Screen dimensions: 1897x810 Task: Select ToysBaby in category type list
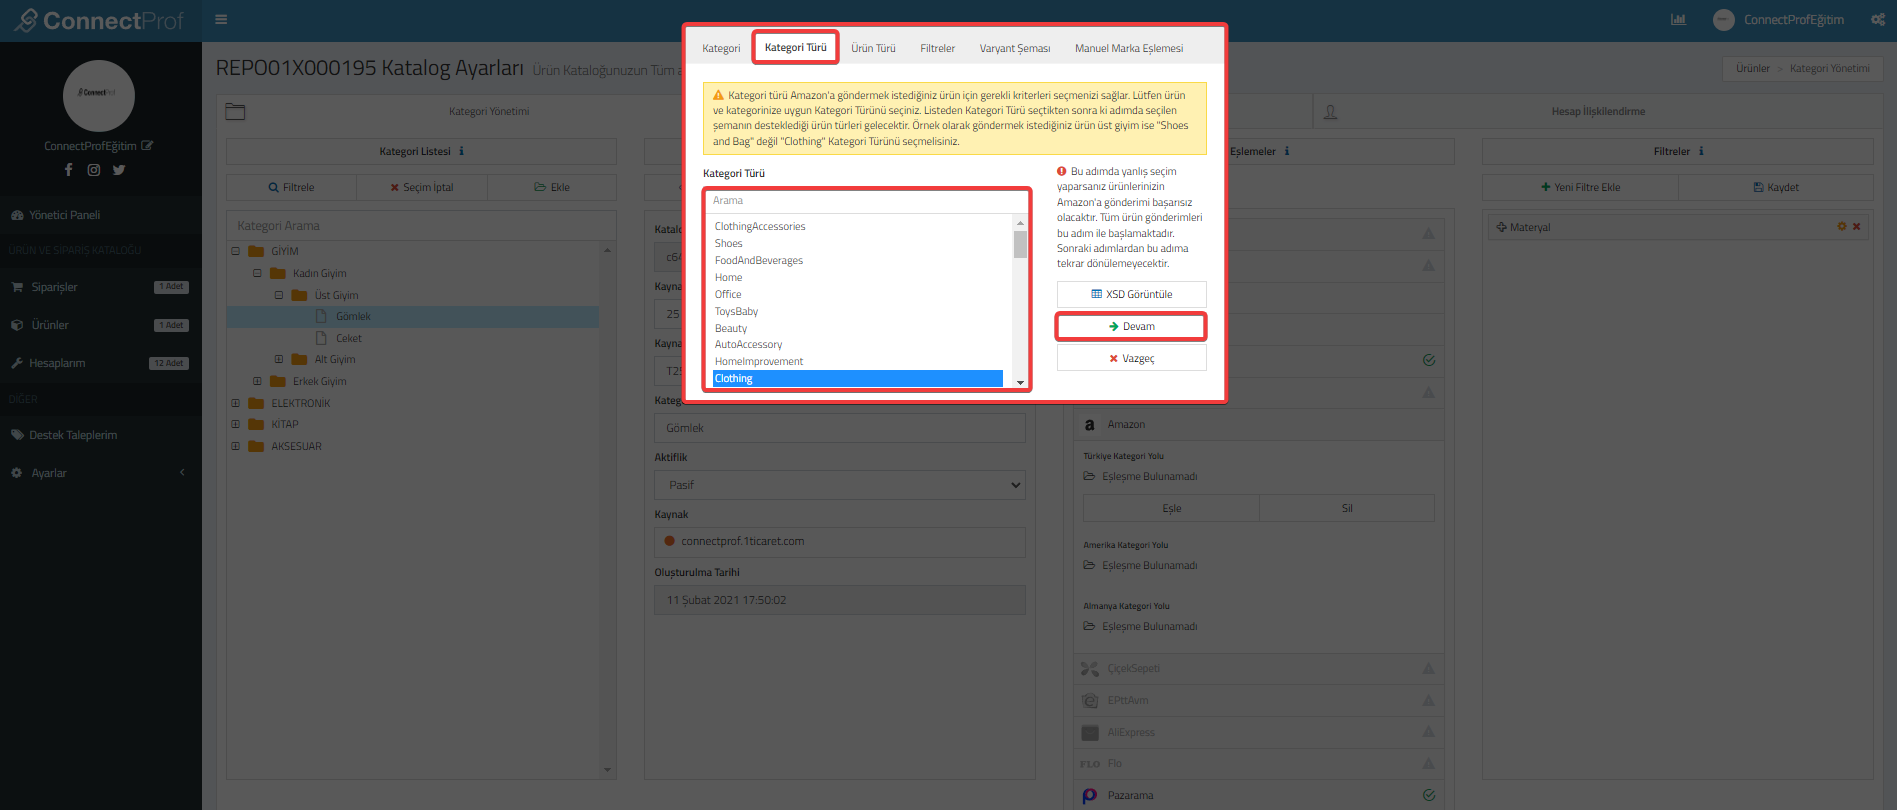pos(736,312)
